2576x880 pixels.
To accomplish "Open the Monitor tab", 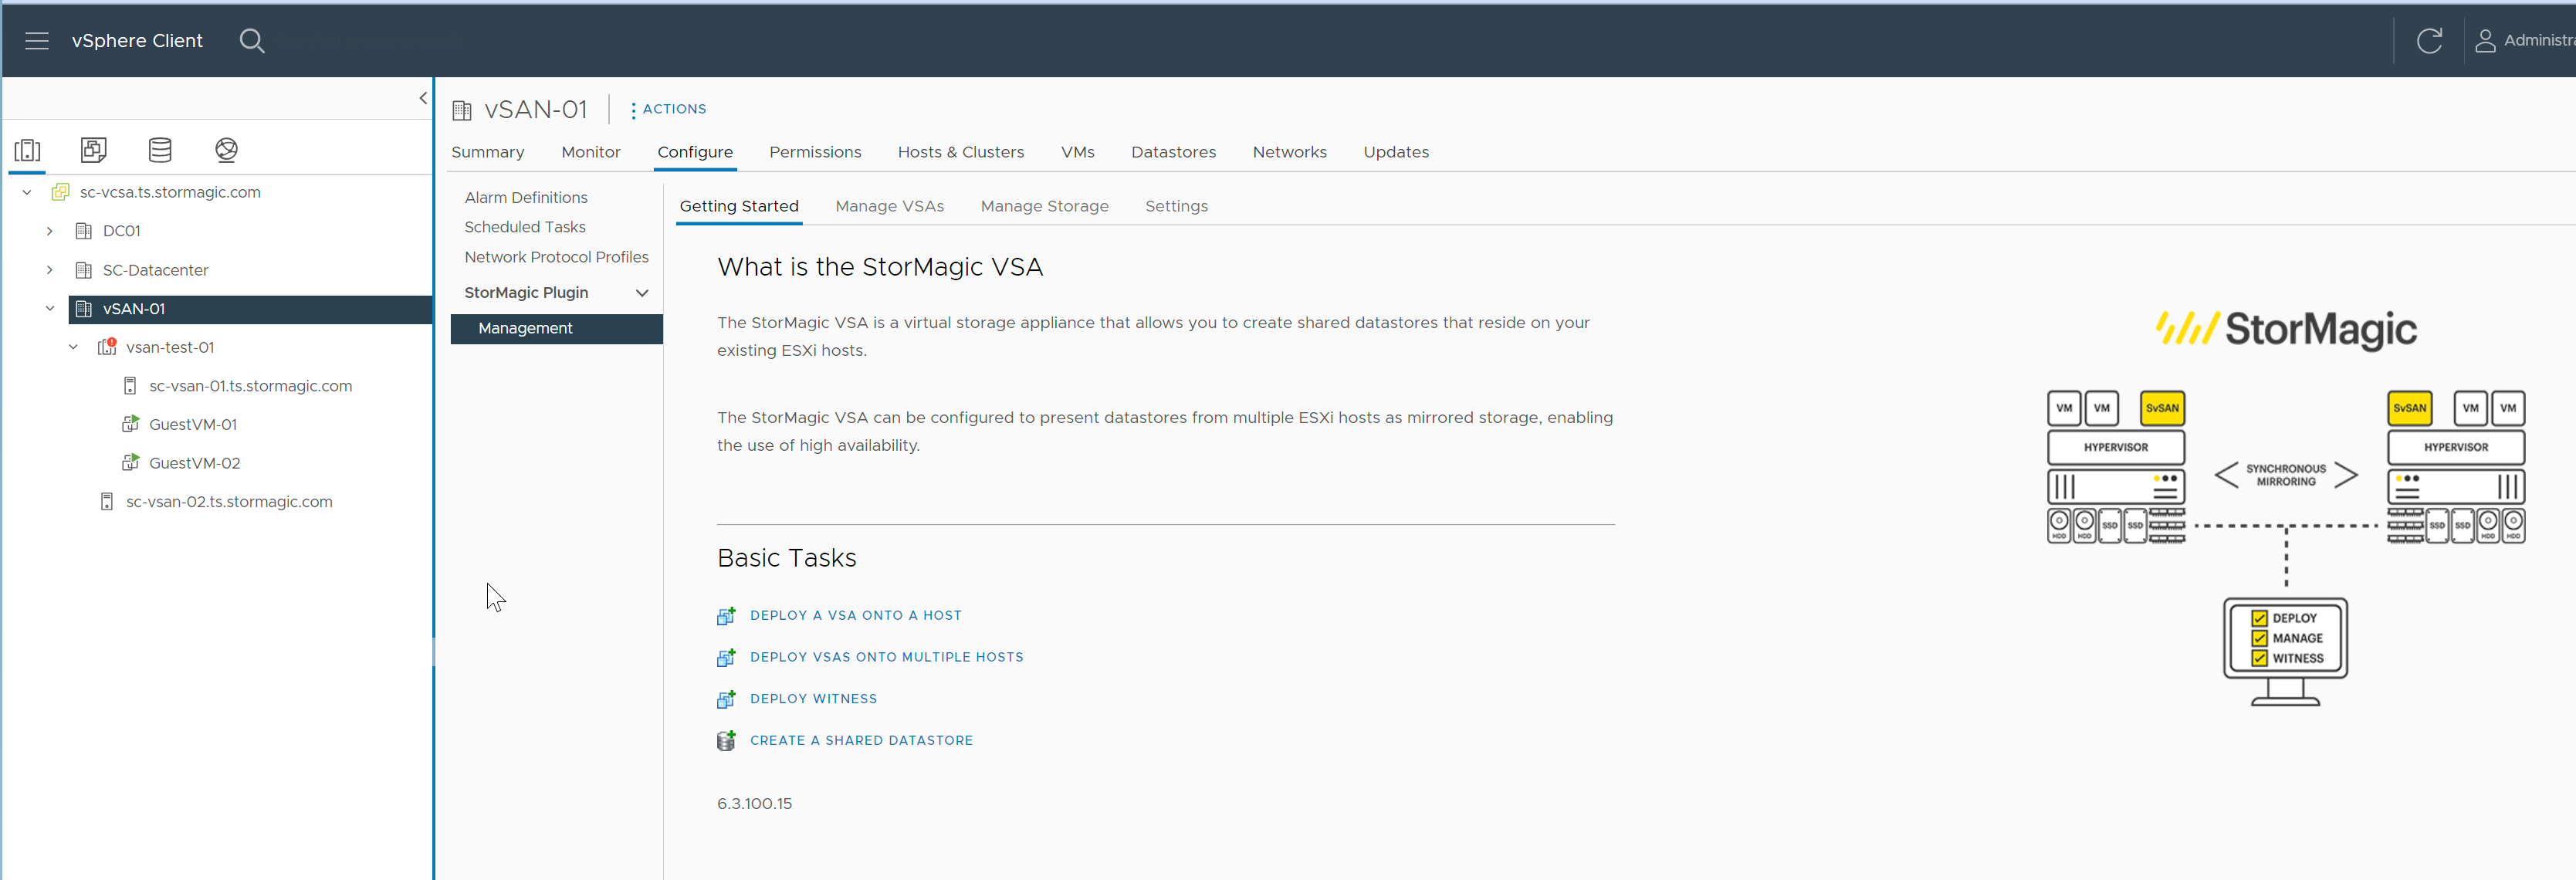I will click(591, 152).
